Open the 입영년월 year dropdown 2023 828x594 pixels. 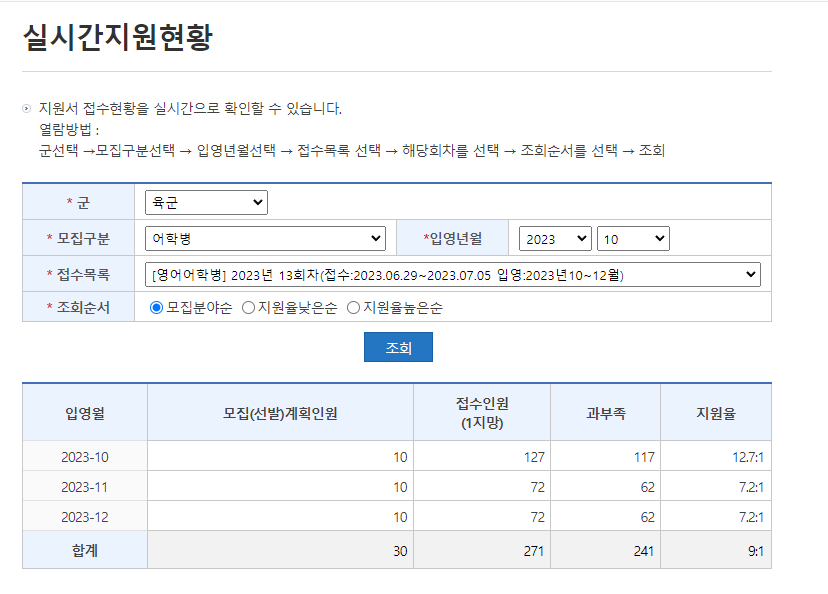point(555,239)
